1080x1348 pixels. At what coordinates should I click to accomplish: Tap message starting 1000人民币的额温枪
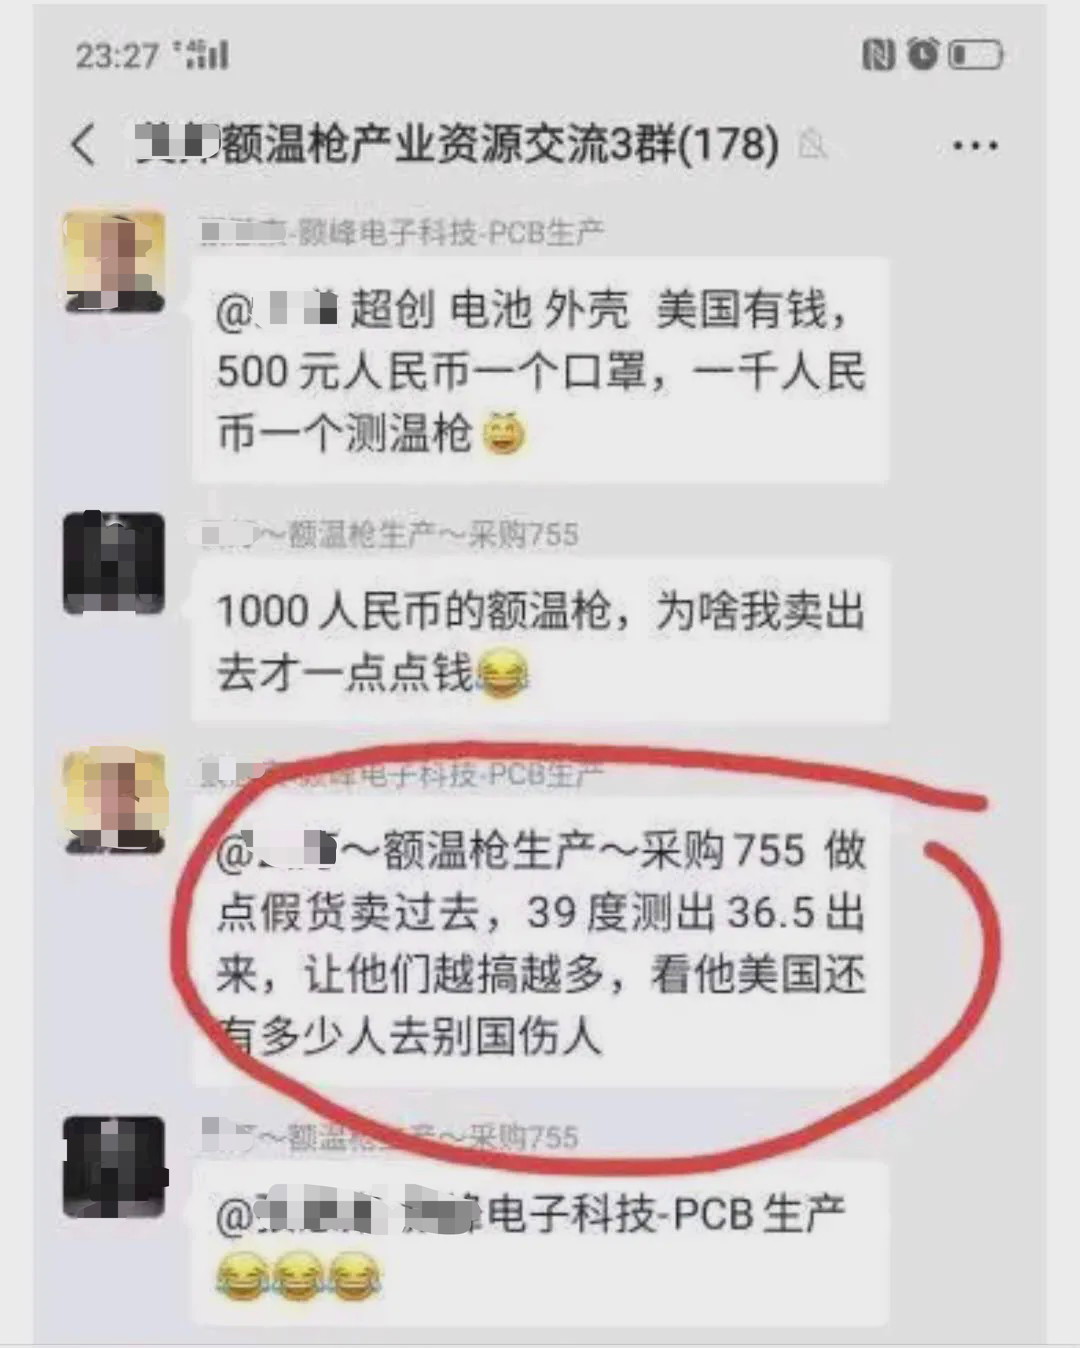click(540, 641)
